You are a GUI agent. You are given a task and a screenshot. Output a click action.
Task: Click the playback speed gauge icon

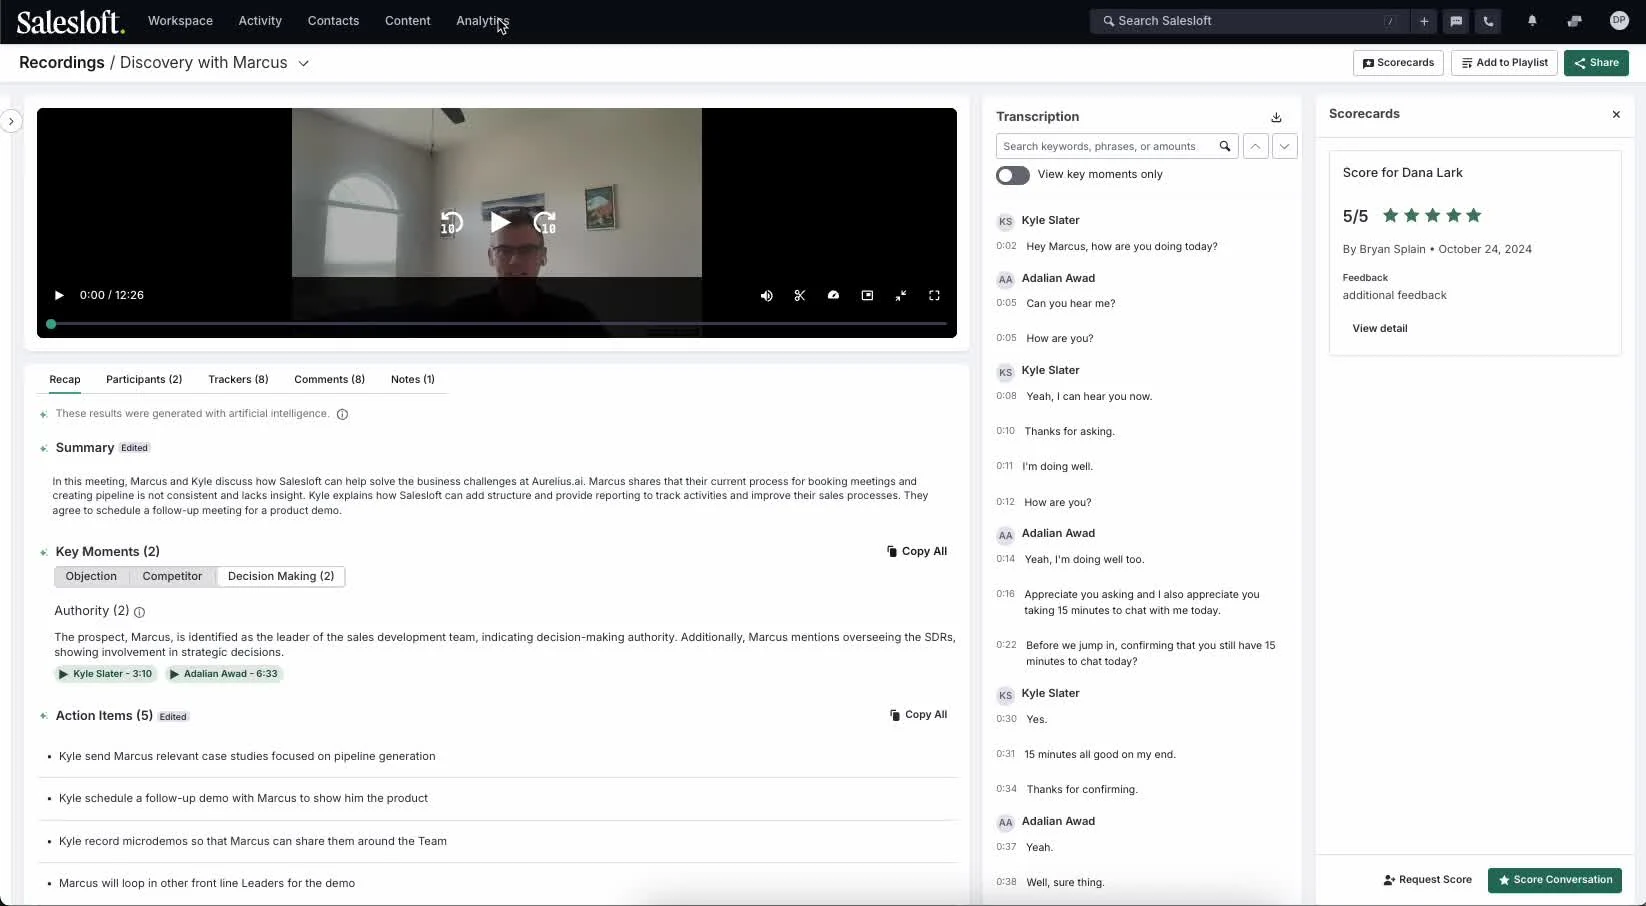pos(833,295)
